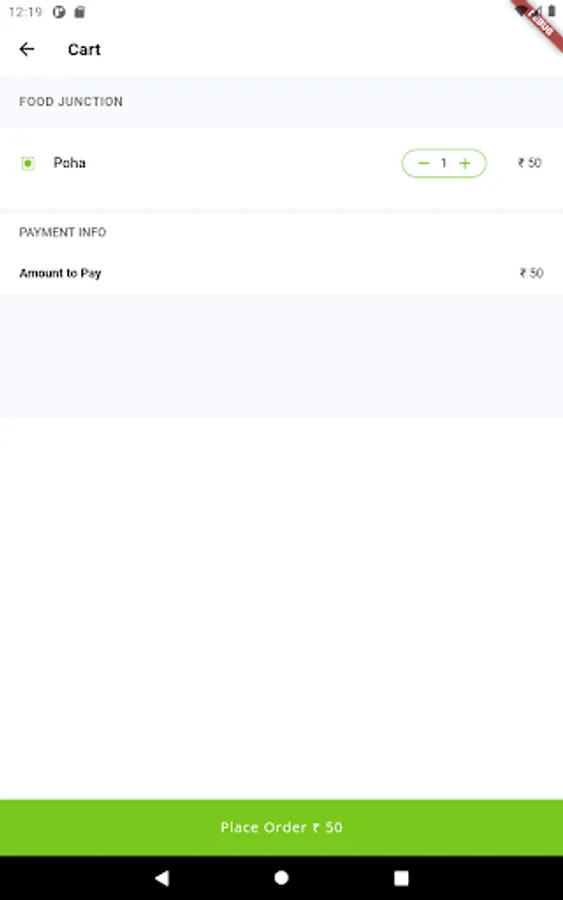Viewport: 563px width, 900px height.
Task: Tap the quantity number 1 in stepper
Action: pos(444,163)
